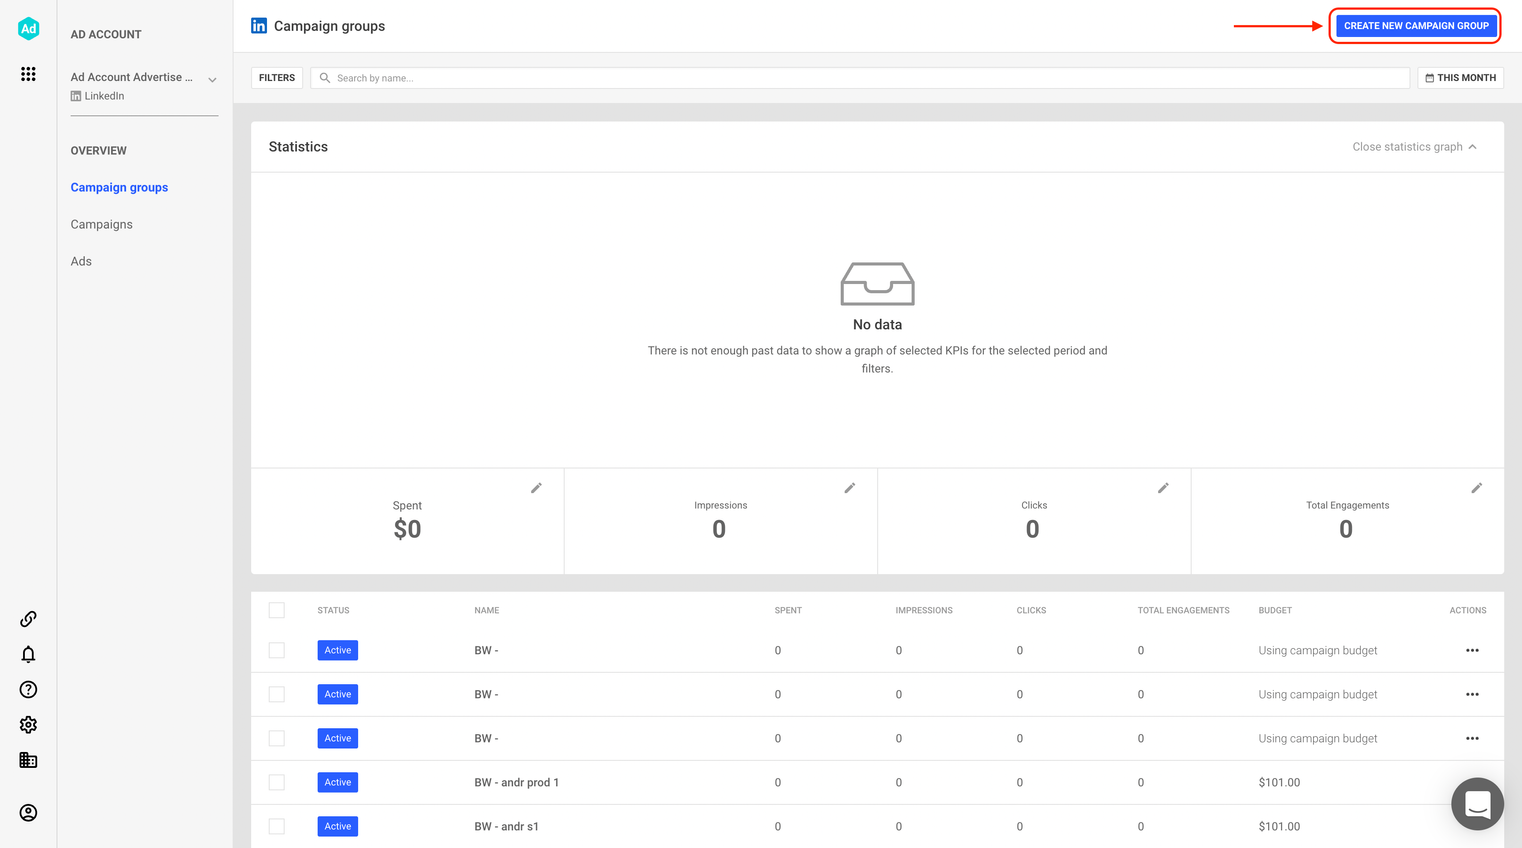Viewport: 1522px width, 848px height.
Task: Click Active status of BW - andr s1
Action: click(338, 826)
